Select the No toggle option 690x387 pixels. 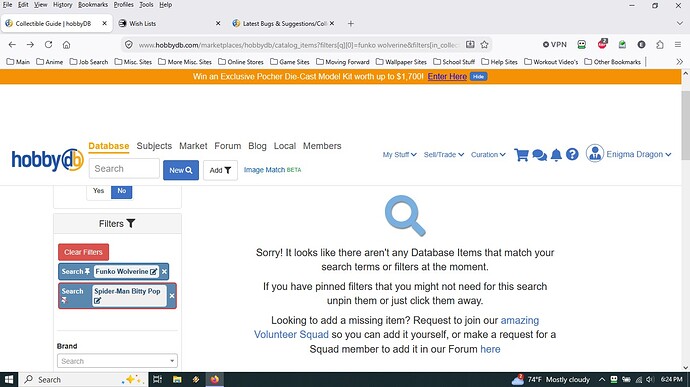[121, 191]
